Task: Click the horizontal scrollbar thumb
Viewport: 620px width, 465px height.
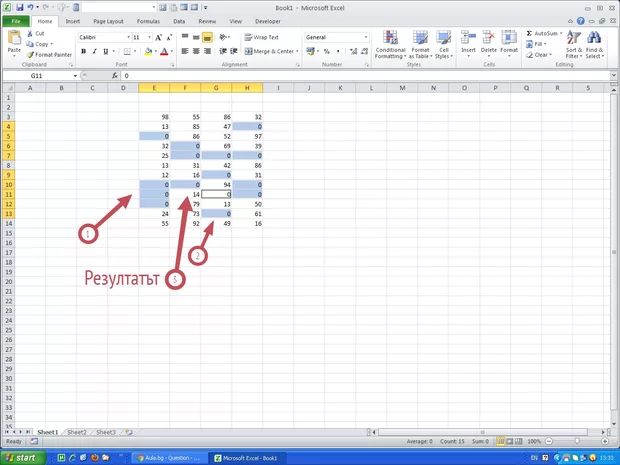Action: pyautogui.click(x=482, y=432)
